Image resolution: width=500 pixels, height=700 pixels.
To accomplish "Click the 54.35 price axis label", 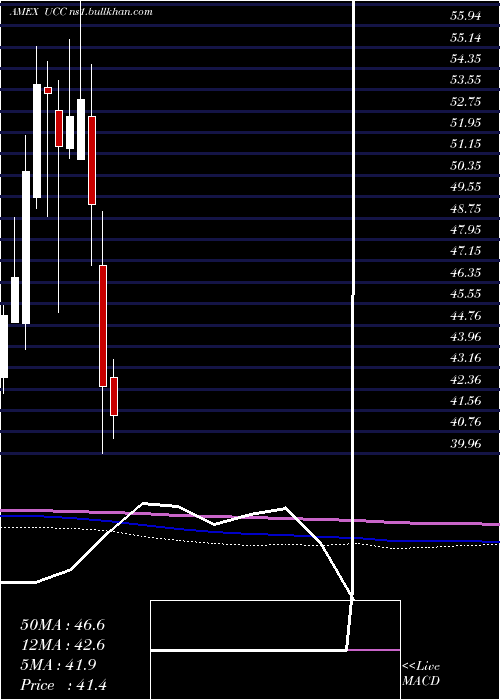I will coord(466,59).
